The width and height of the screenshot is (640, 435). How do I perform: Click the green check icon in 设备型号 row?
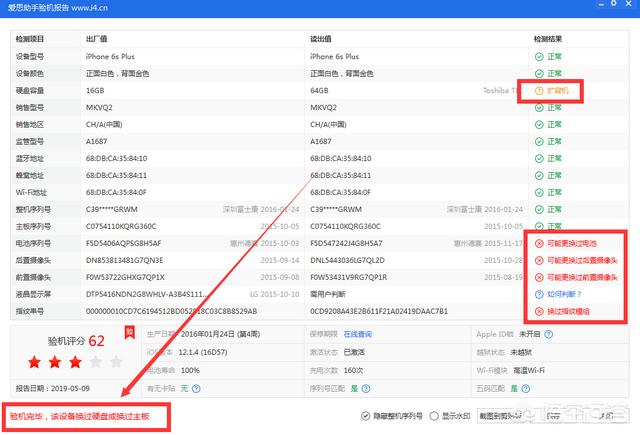[539, 57]
